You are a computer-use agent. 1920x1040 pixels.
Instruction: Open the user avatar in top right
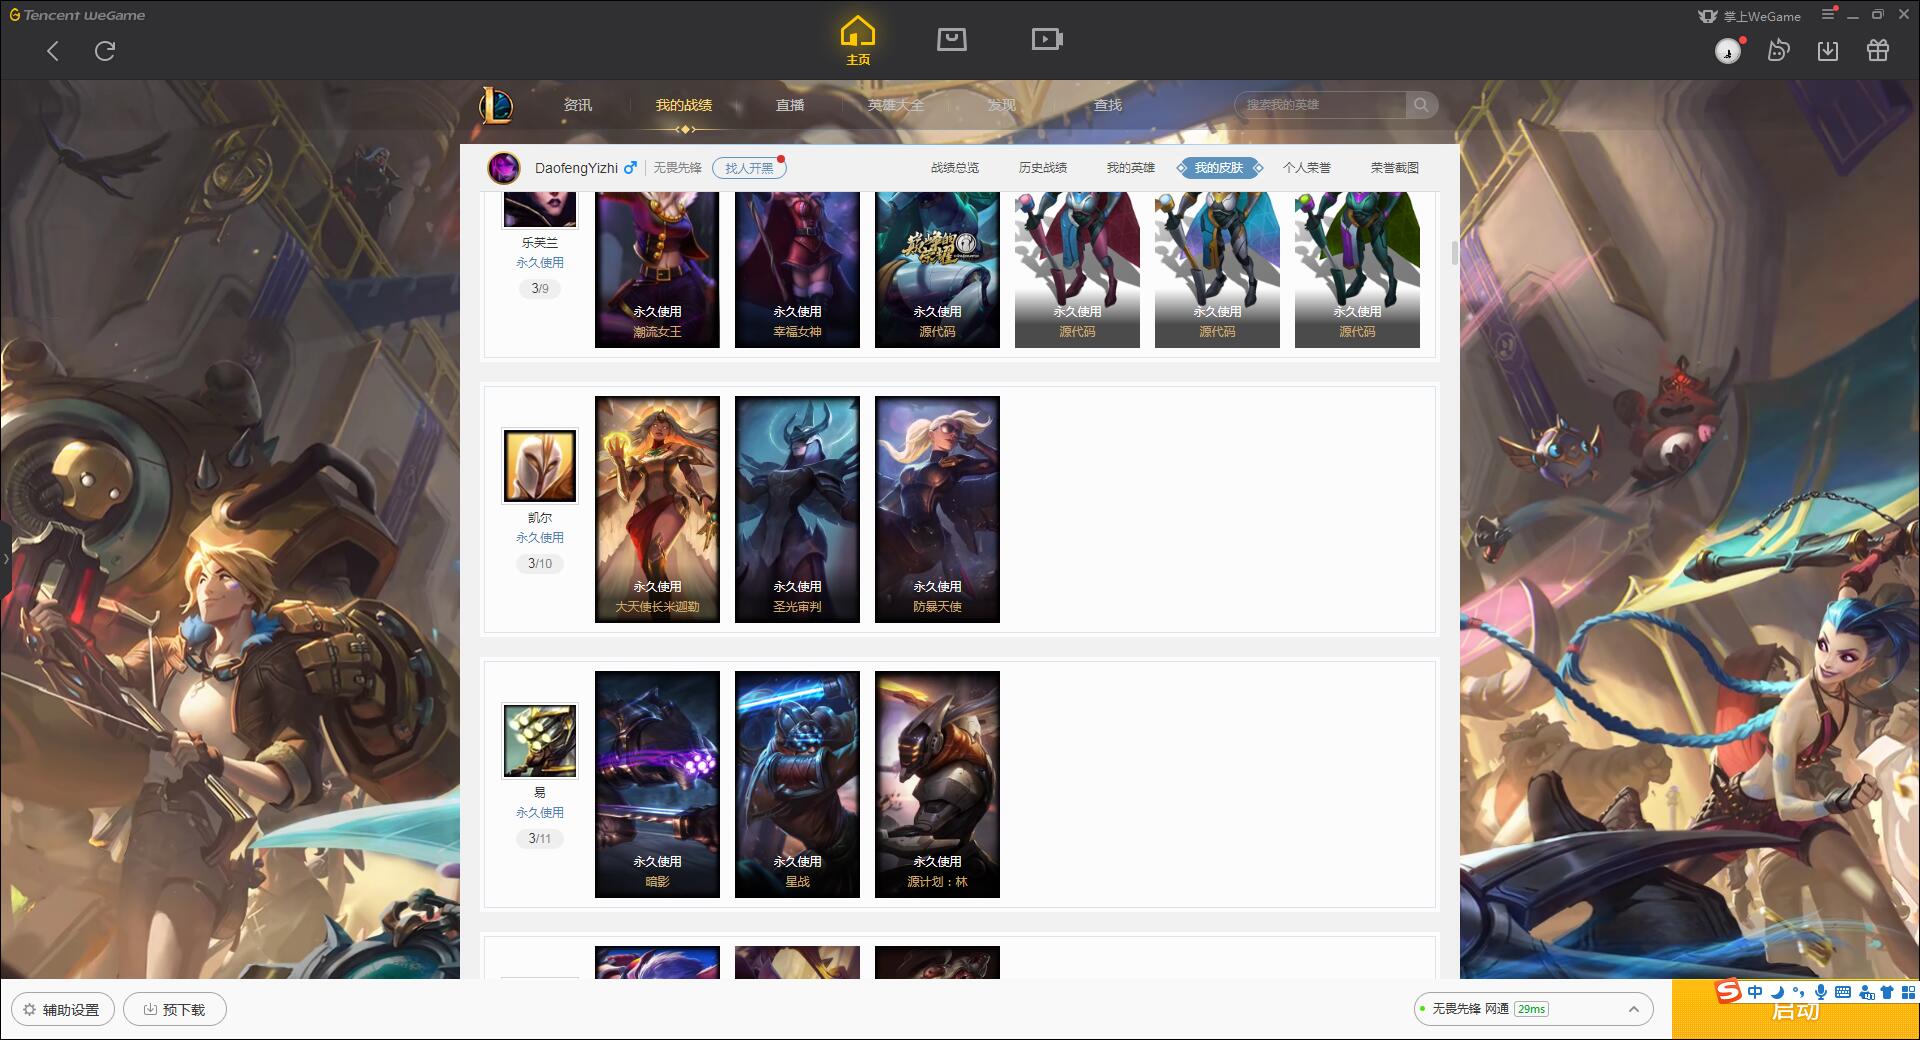[x=1728, y=51]
